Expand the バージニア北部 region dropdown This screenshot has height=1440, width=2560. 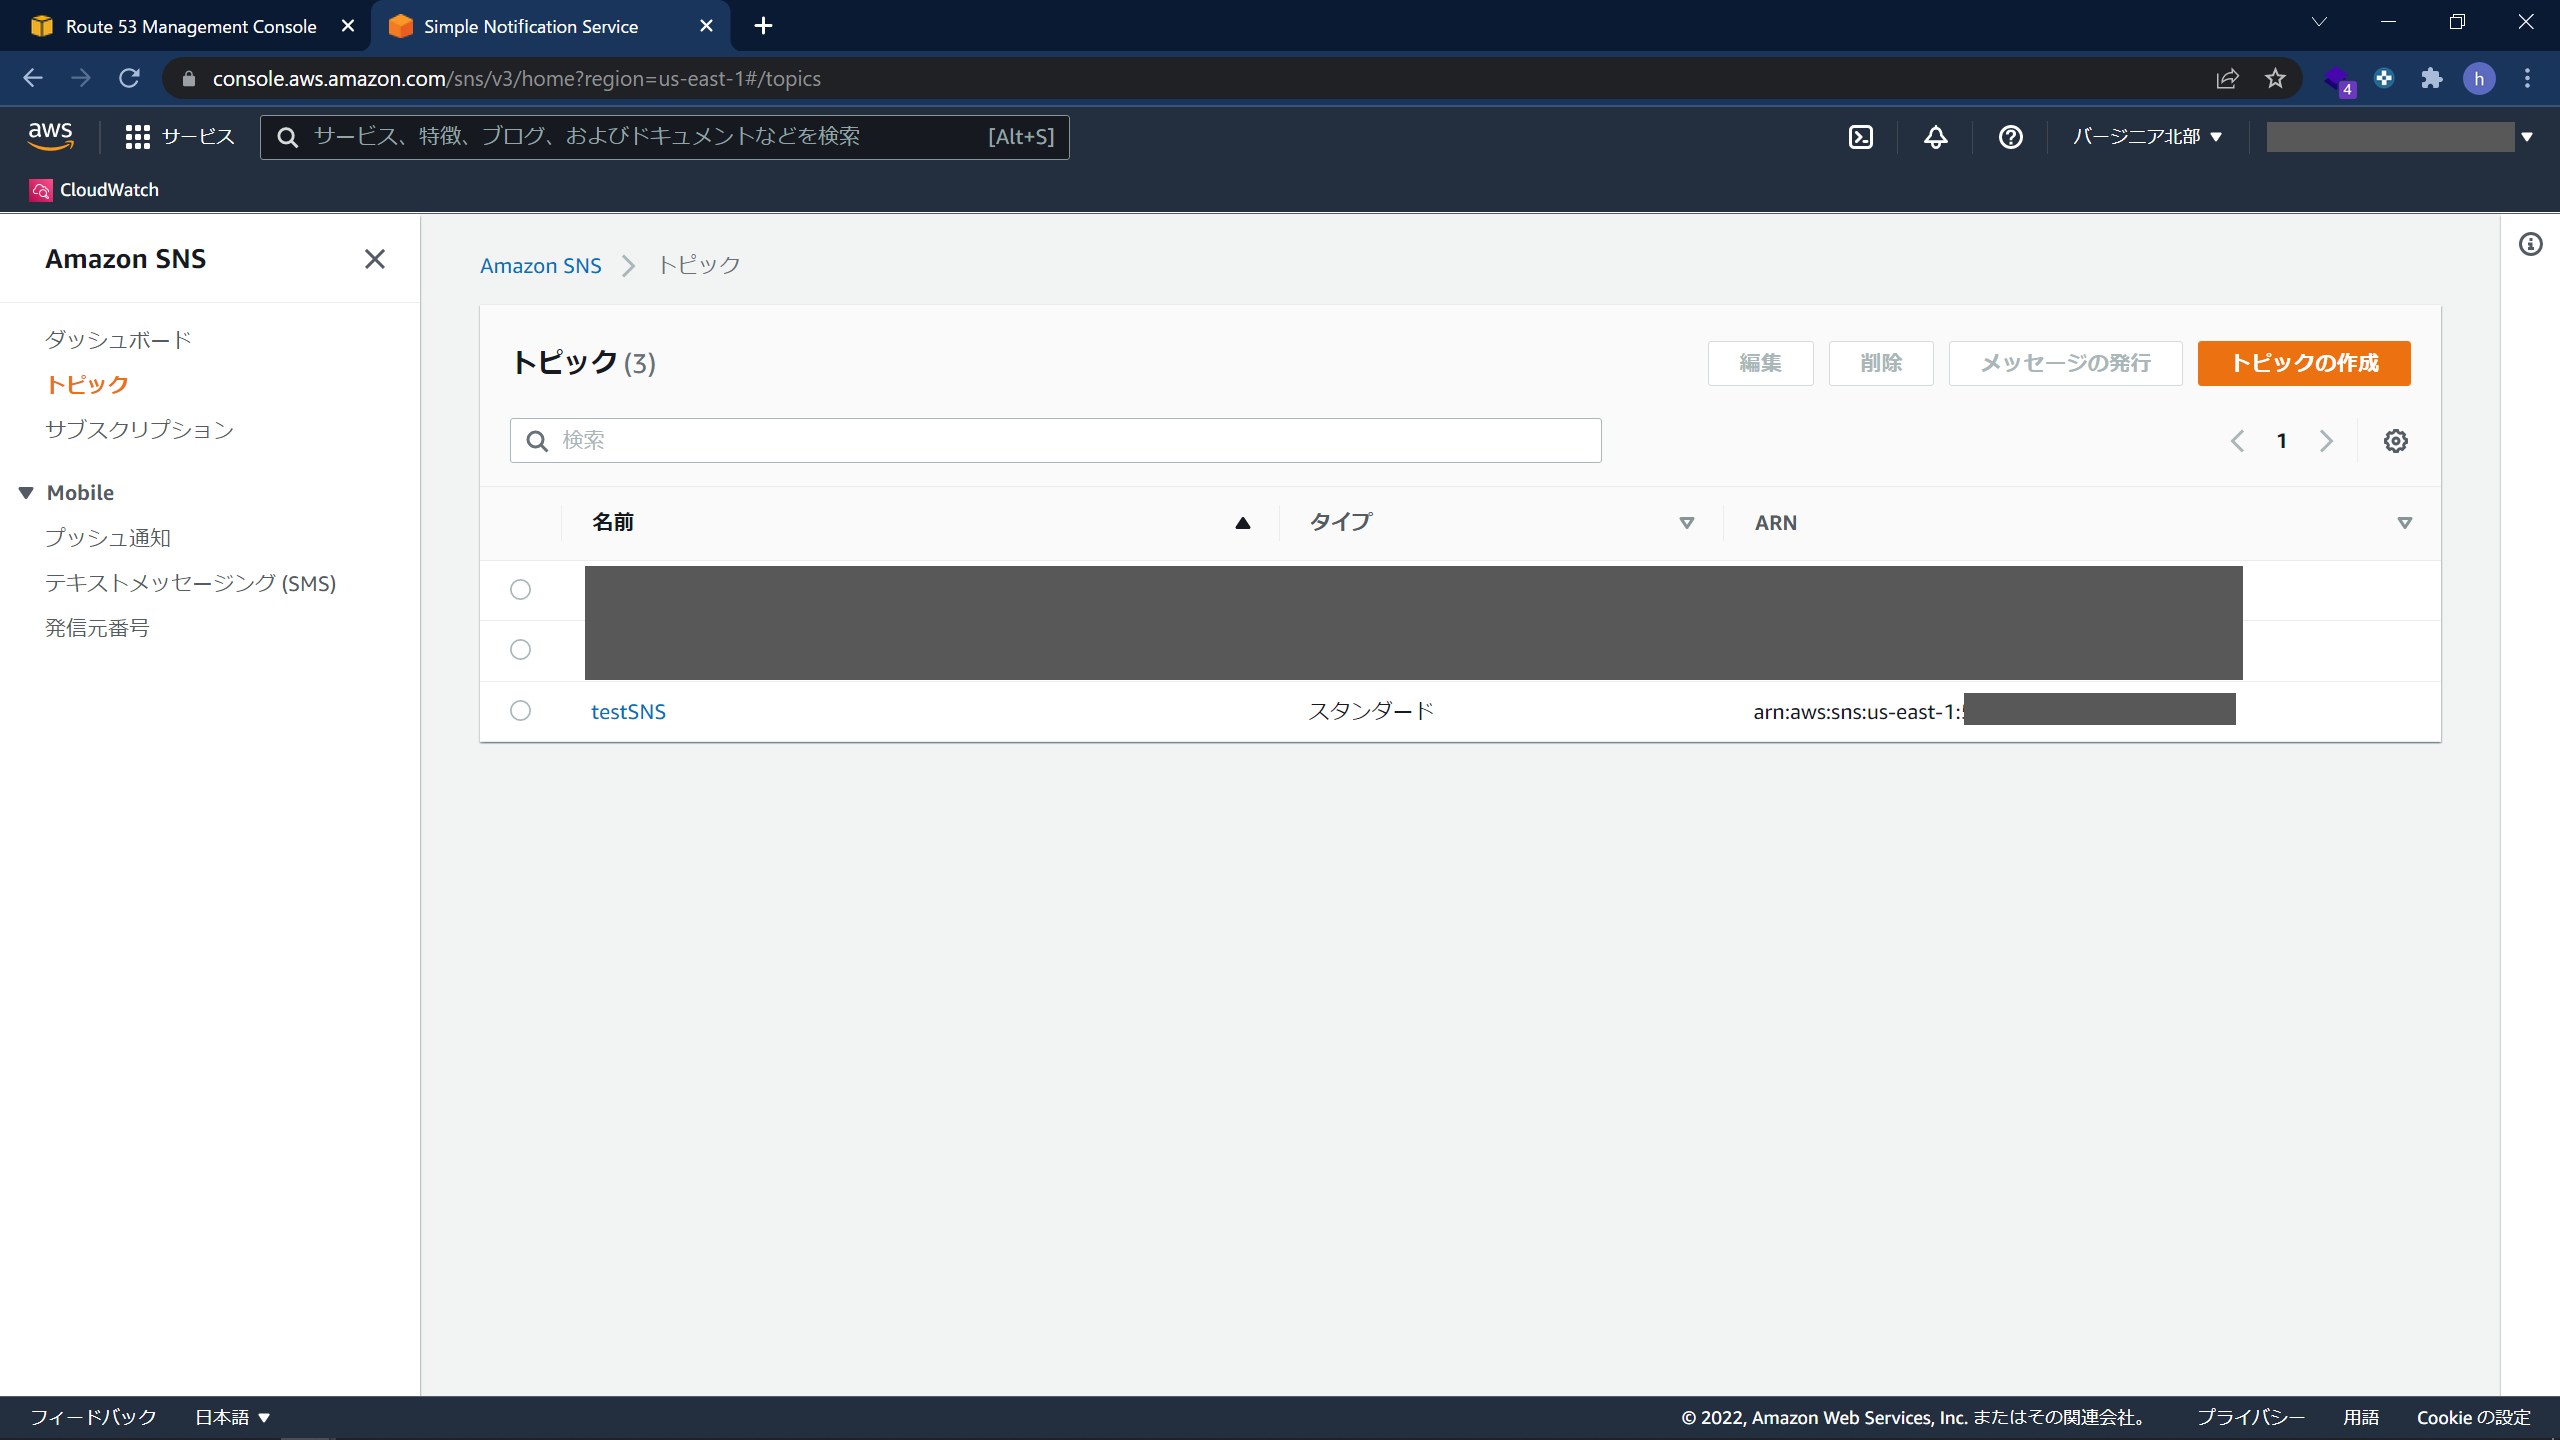point(2147,135)
